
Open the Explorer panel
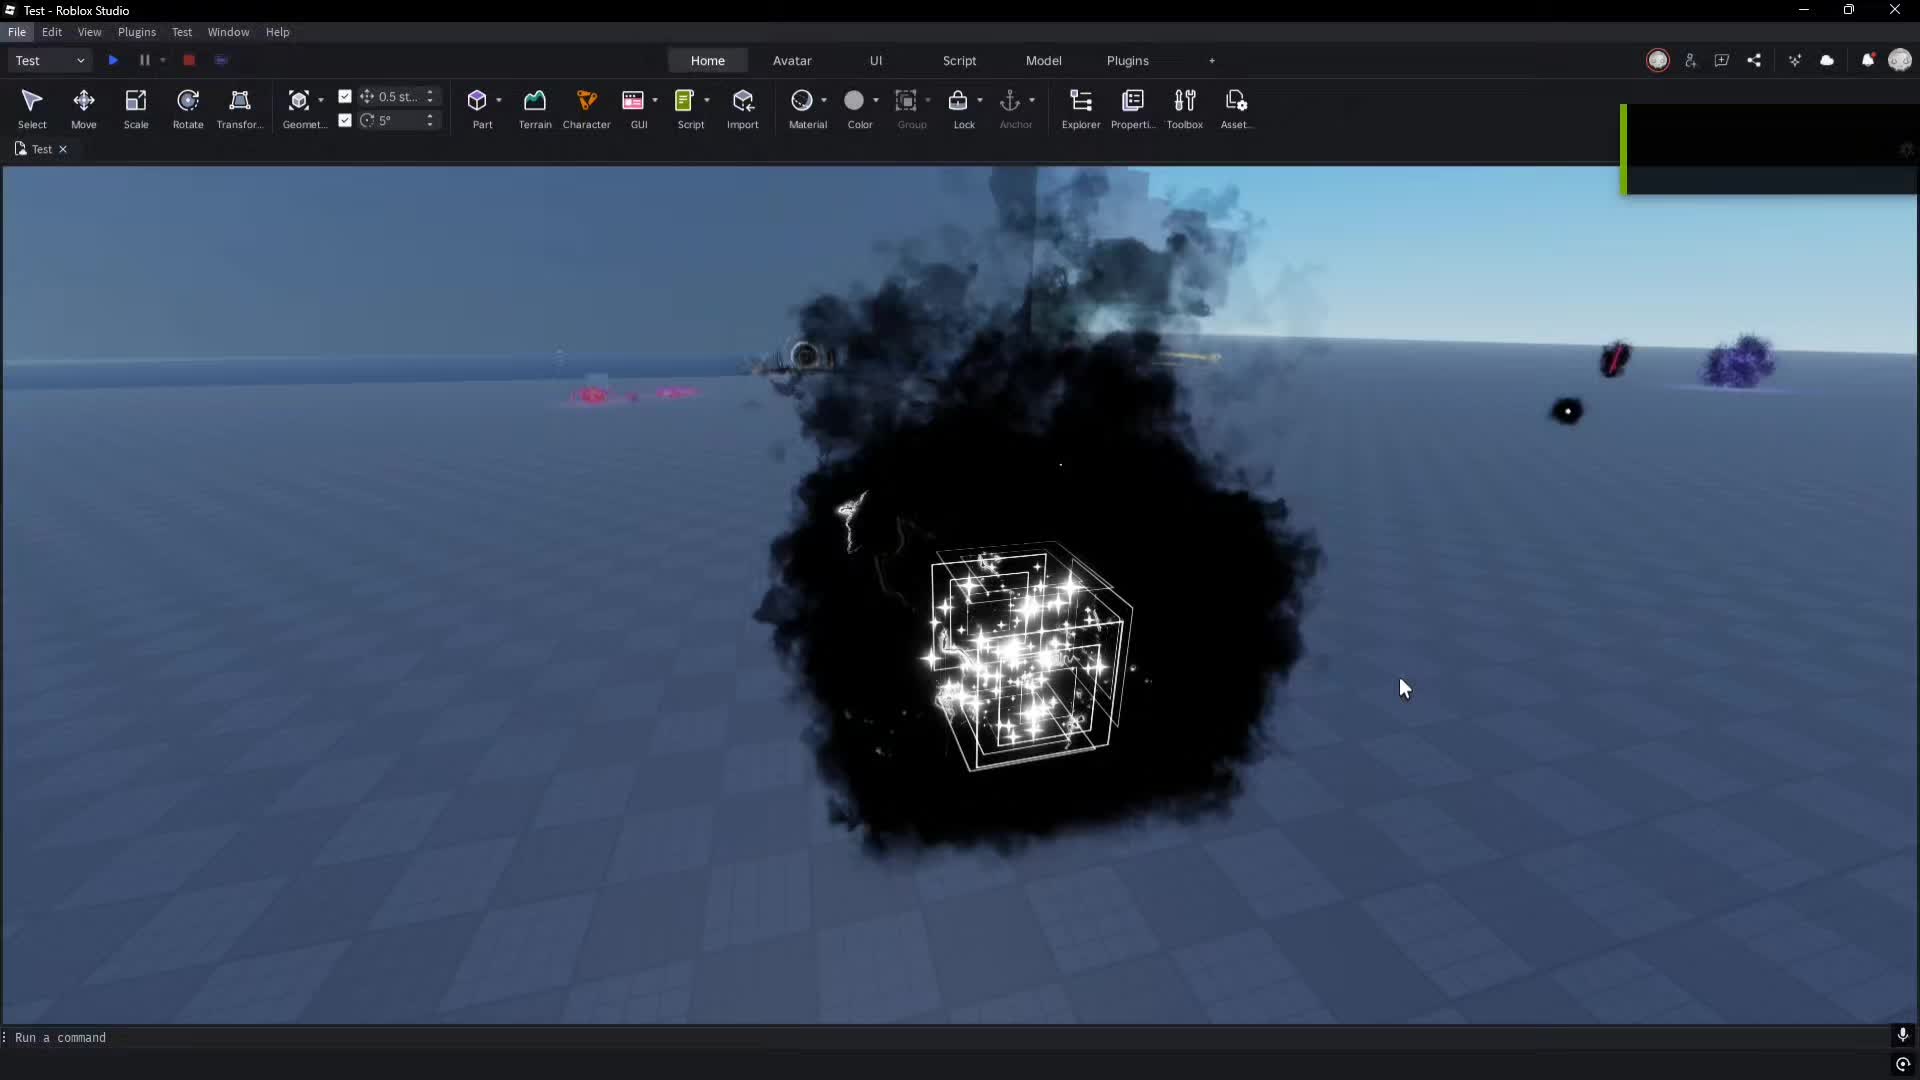click(x=1081, y=109)
